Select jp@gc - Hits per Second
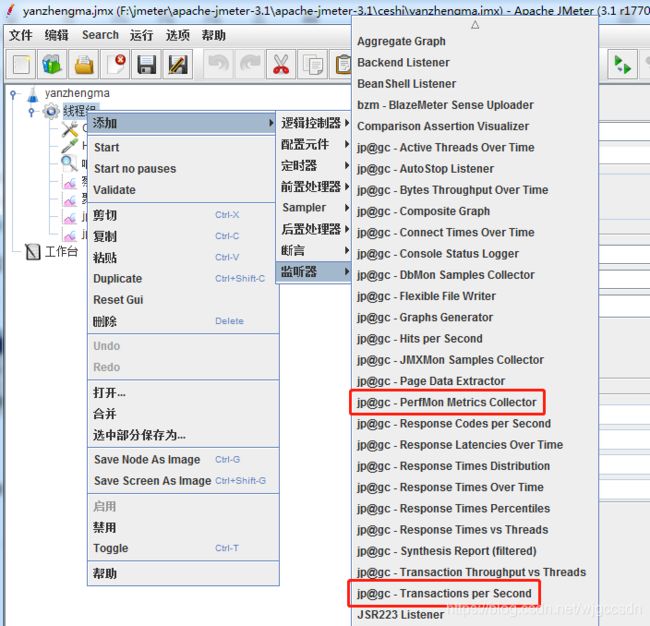This screenshot has width=650, height=626. 475,338
